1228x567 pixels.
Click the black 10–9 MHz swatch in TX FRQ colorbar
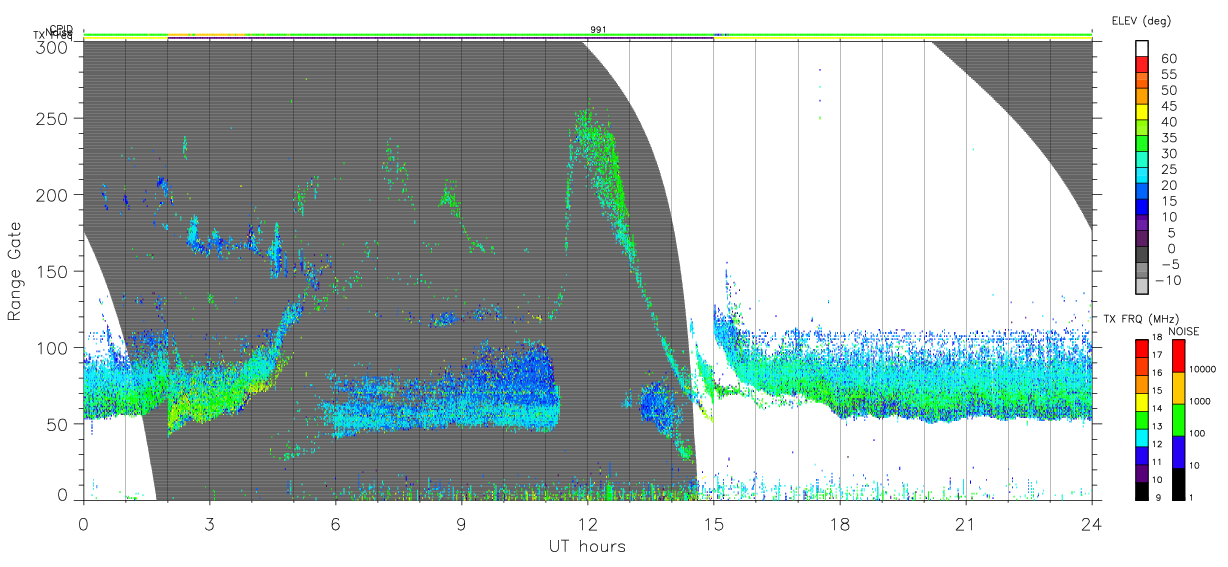click(x=1141, y=490)
